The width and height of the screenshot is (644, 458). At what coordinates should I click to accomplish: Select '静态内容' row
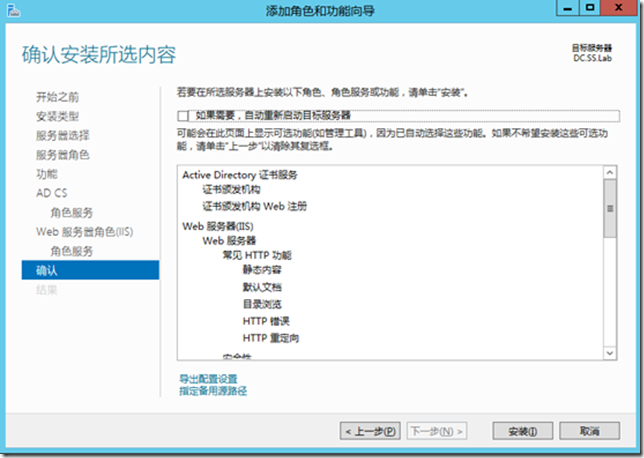click(x=262, y=270)
